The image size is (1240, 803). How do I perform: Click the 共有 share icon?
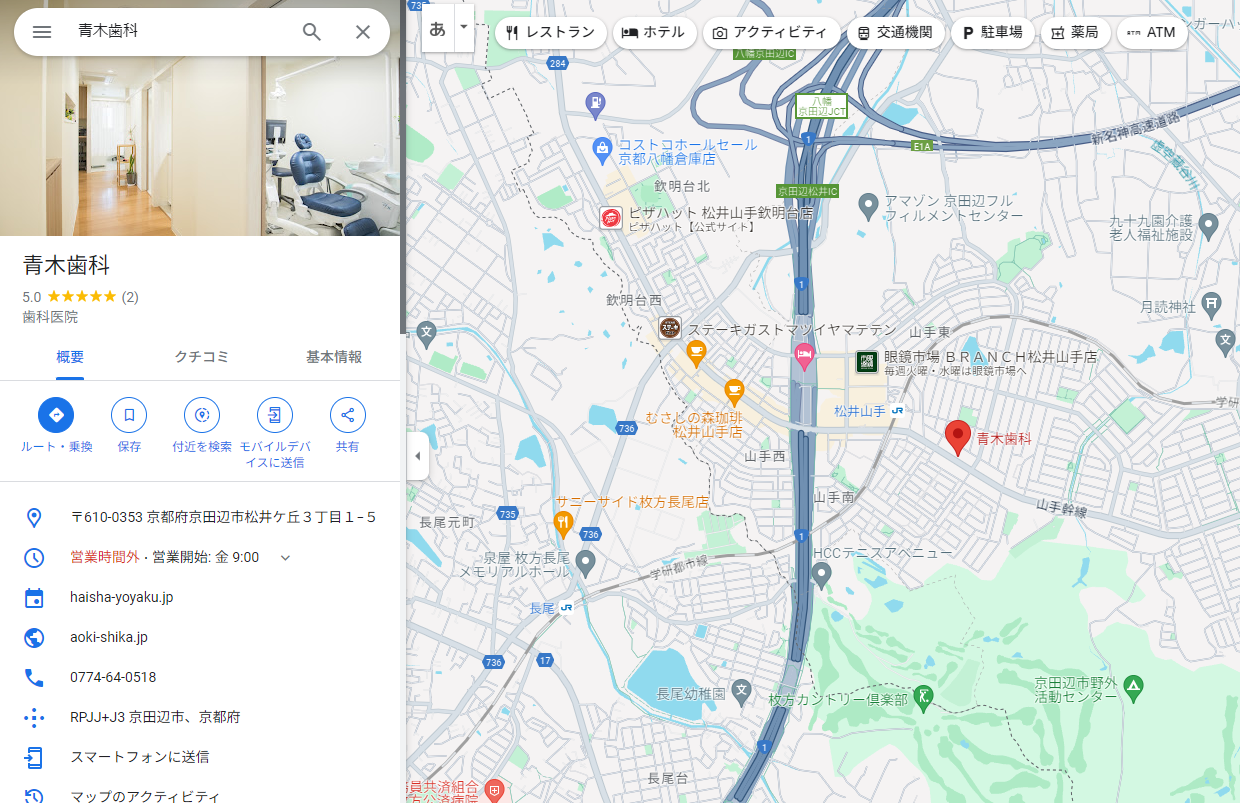(x=347, y=414)
